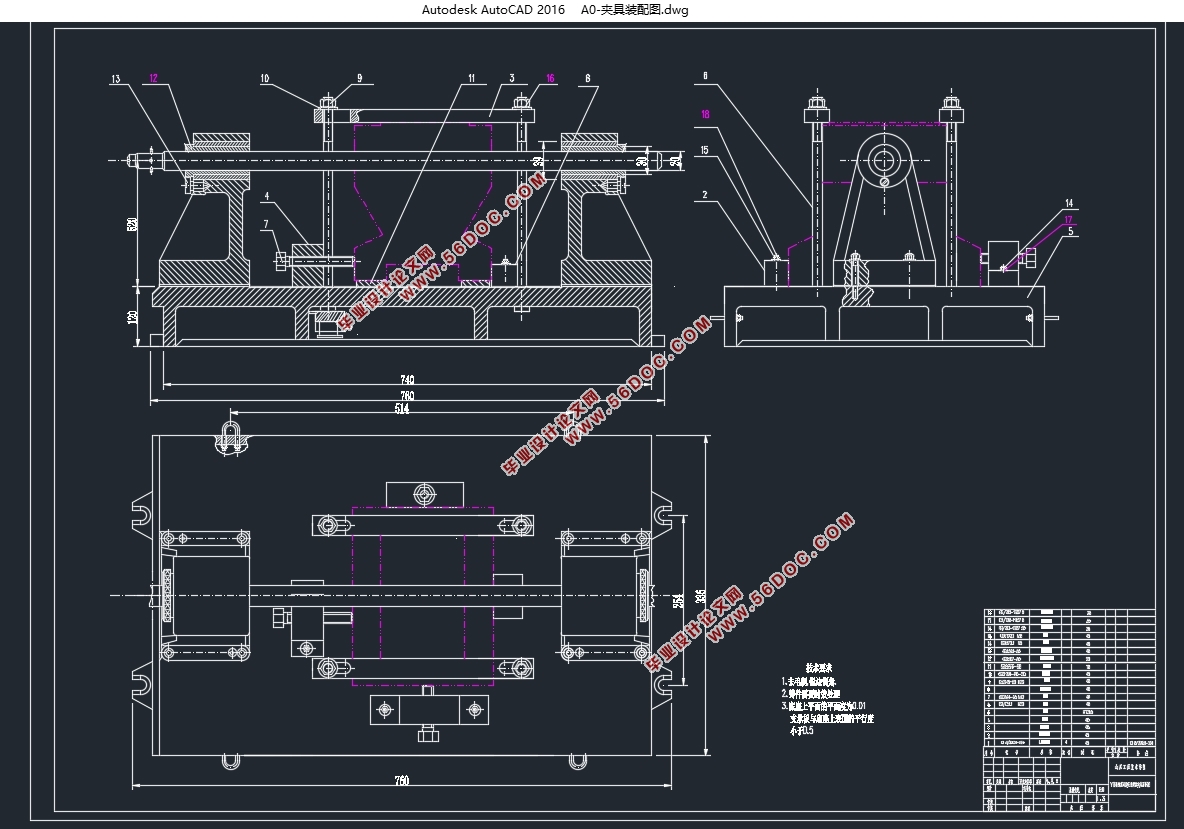This screenshot has height=829, width=1184.
Task: Select part balloon number 10
Action: pyautogui.click(x=264, y=79)
